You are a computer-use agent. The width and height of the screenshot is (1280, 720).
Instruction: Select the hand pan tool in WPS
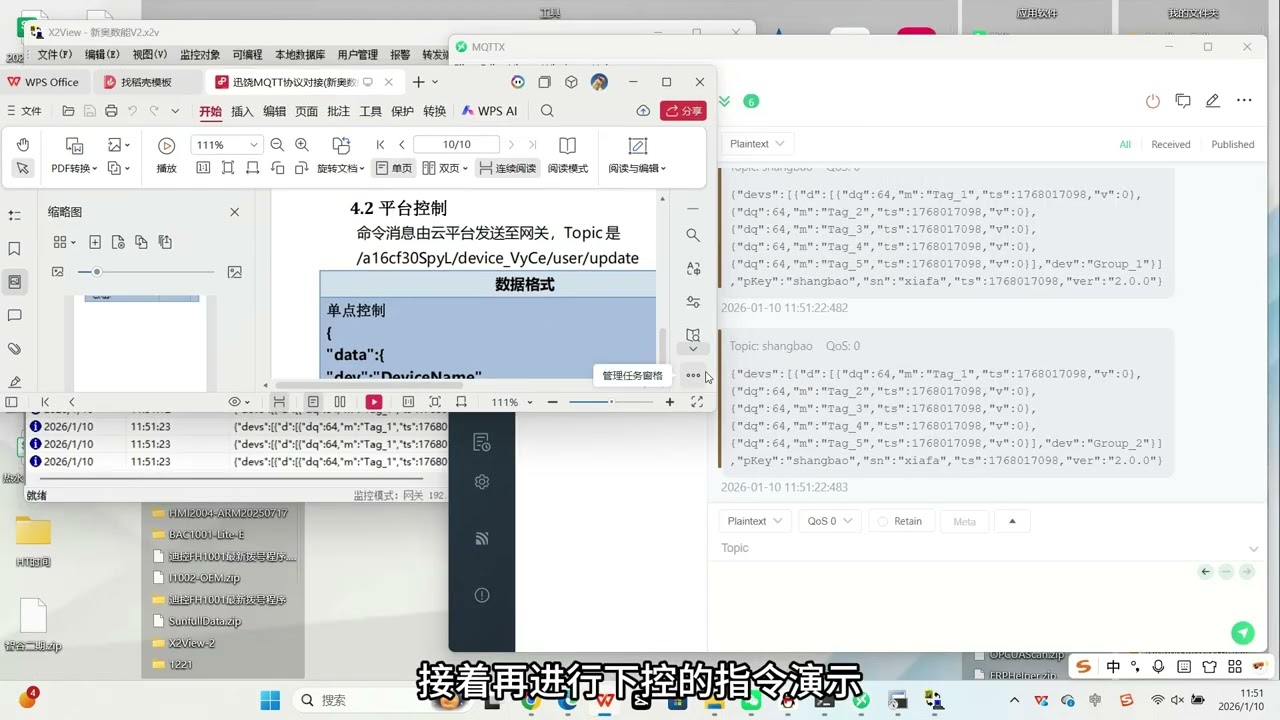[x=22, y=145]
